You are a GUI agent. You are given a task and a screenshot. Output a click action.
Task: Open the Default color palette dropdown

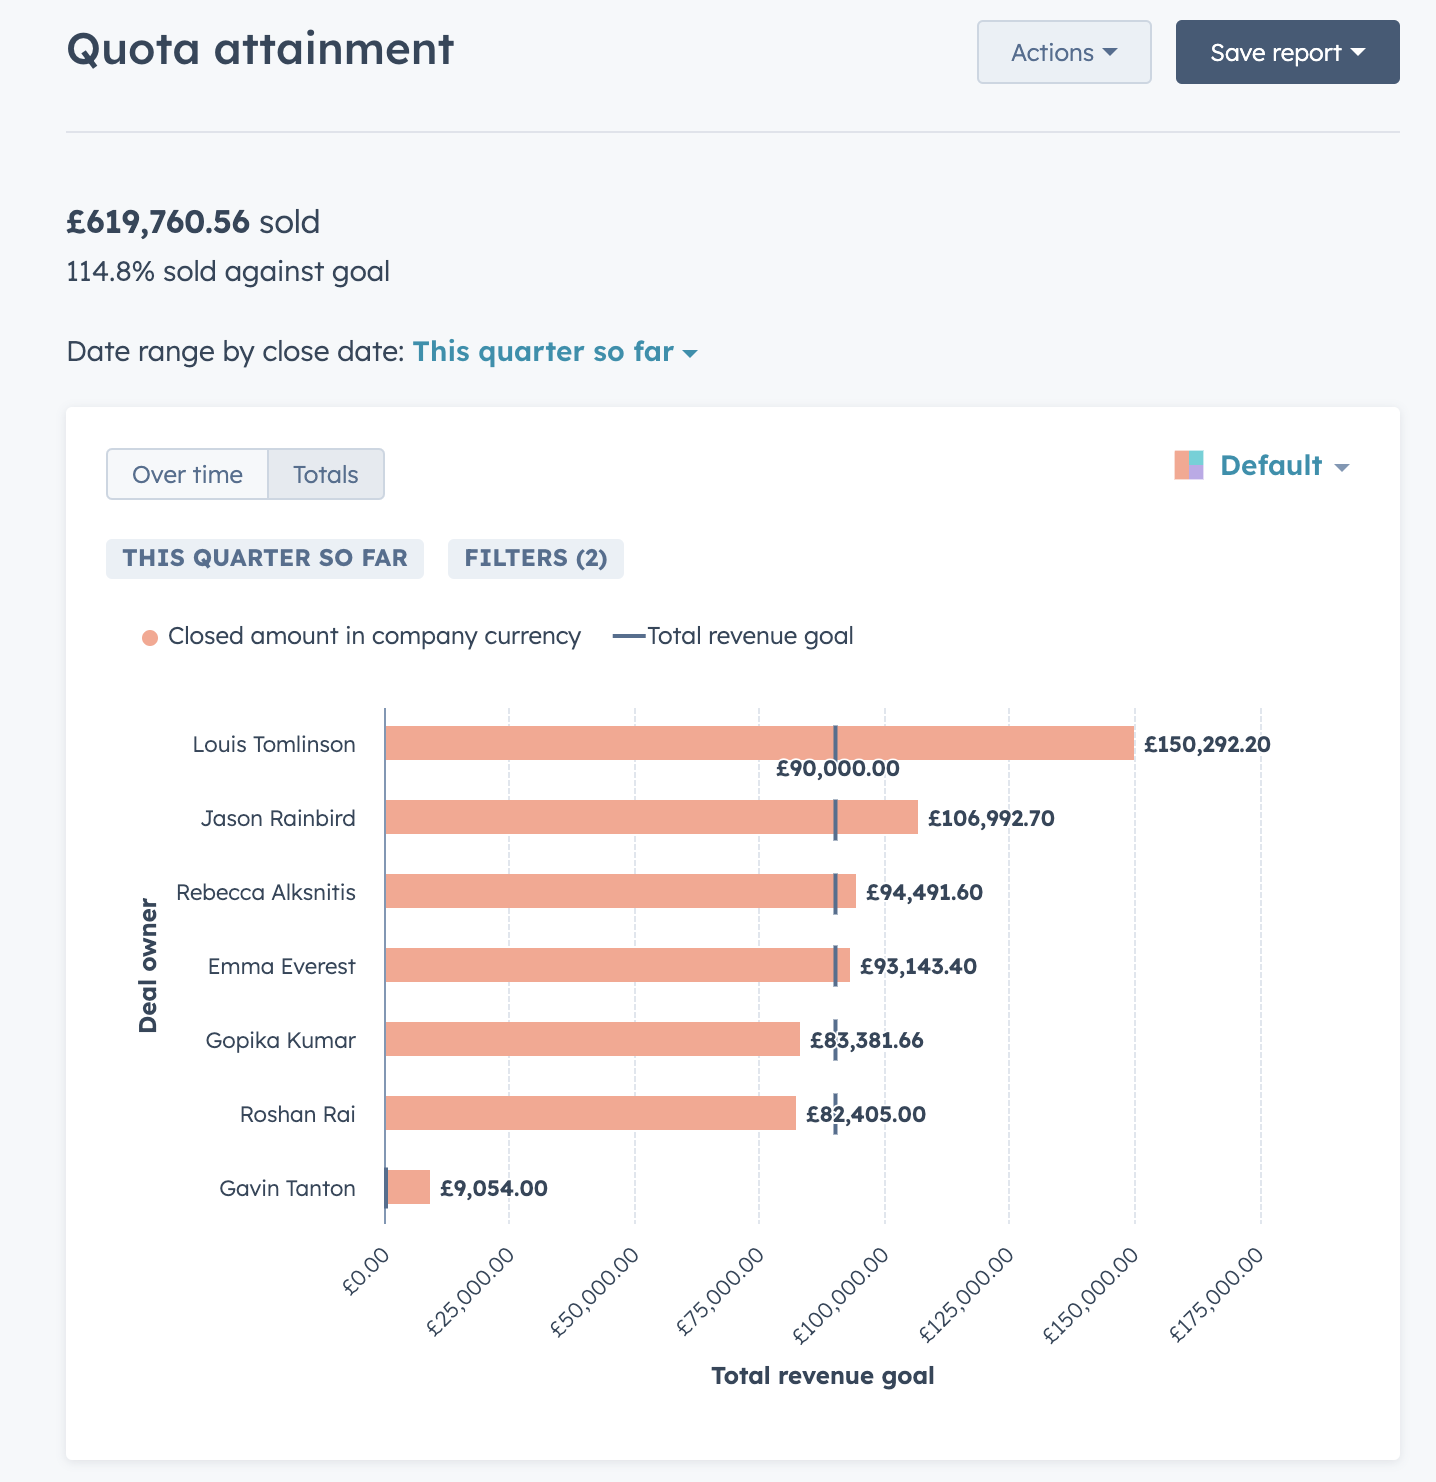(1283, 465)
